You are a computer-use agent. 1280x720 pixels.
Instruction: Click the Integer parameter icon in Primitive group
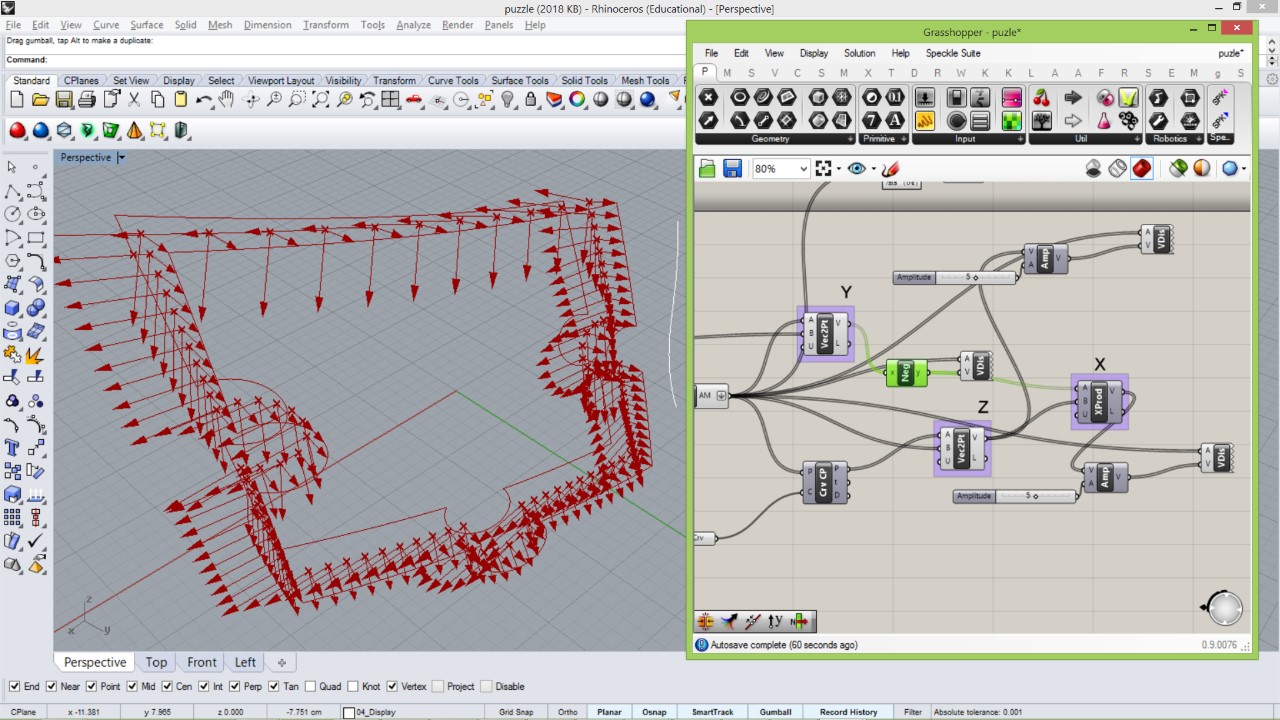871,121
